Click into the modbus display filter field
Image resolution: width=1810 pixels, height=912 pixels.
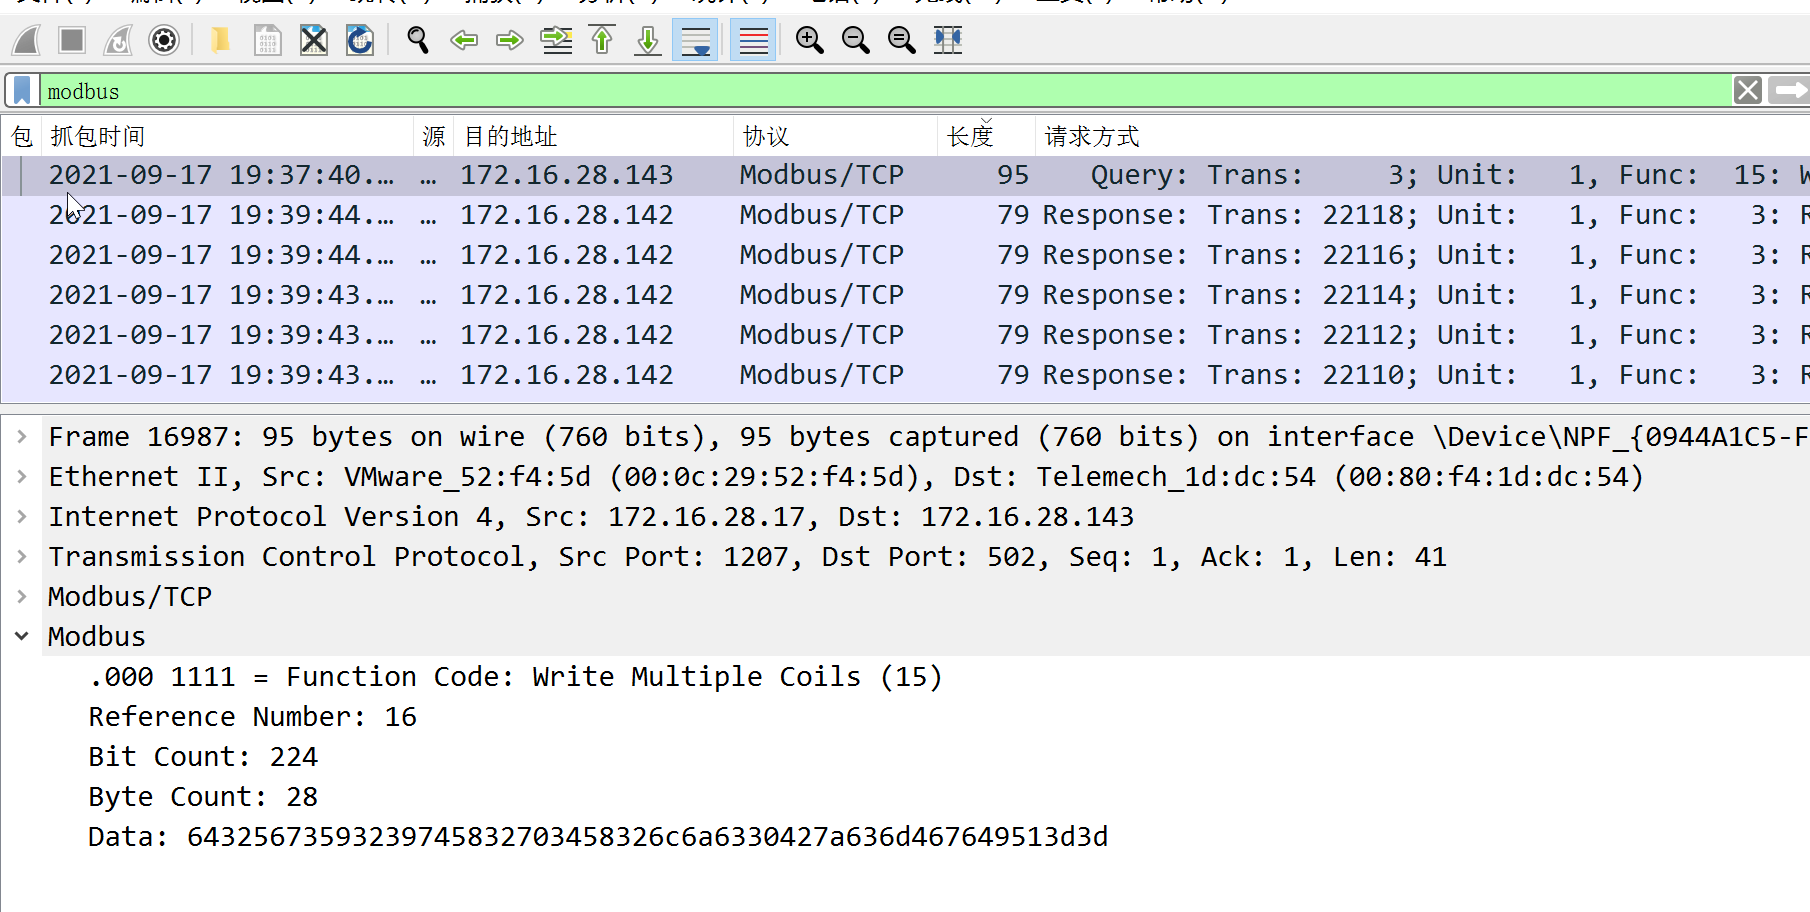click(x=885, y=91)
